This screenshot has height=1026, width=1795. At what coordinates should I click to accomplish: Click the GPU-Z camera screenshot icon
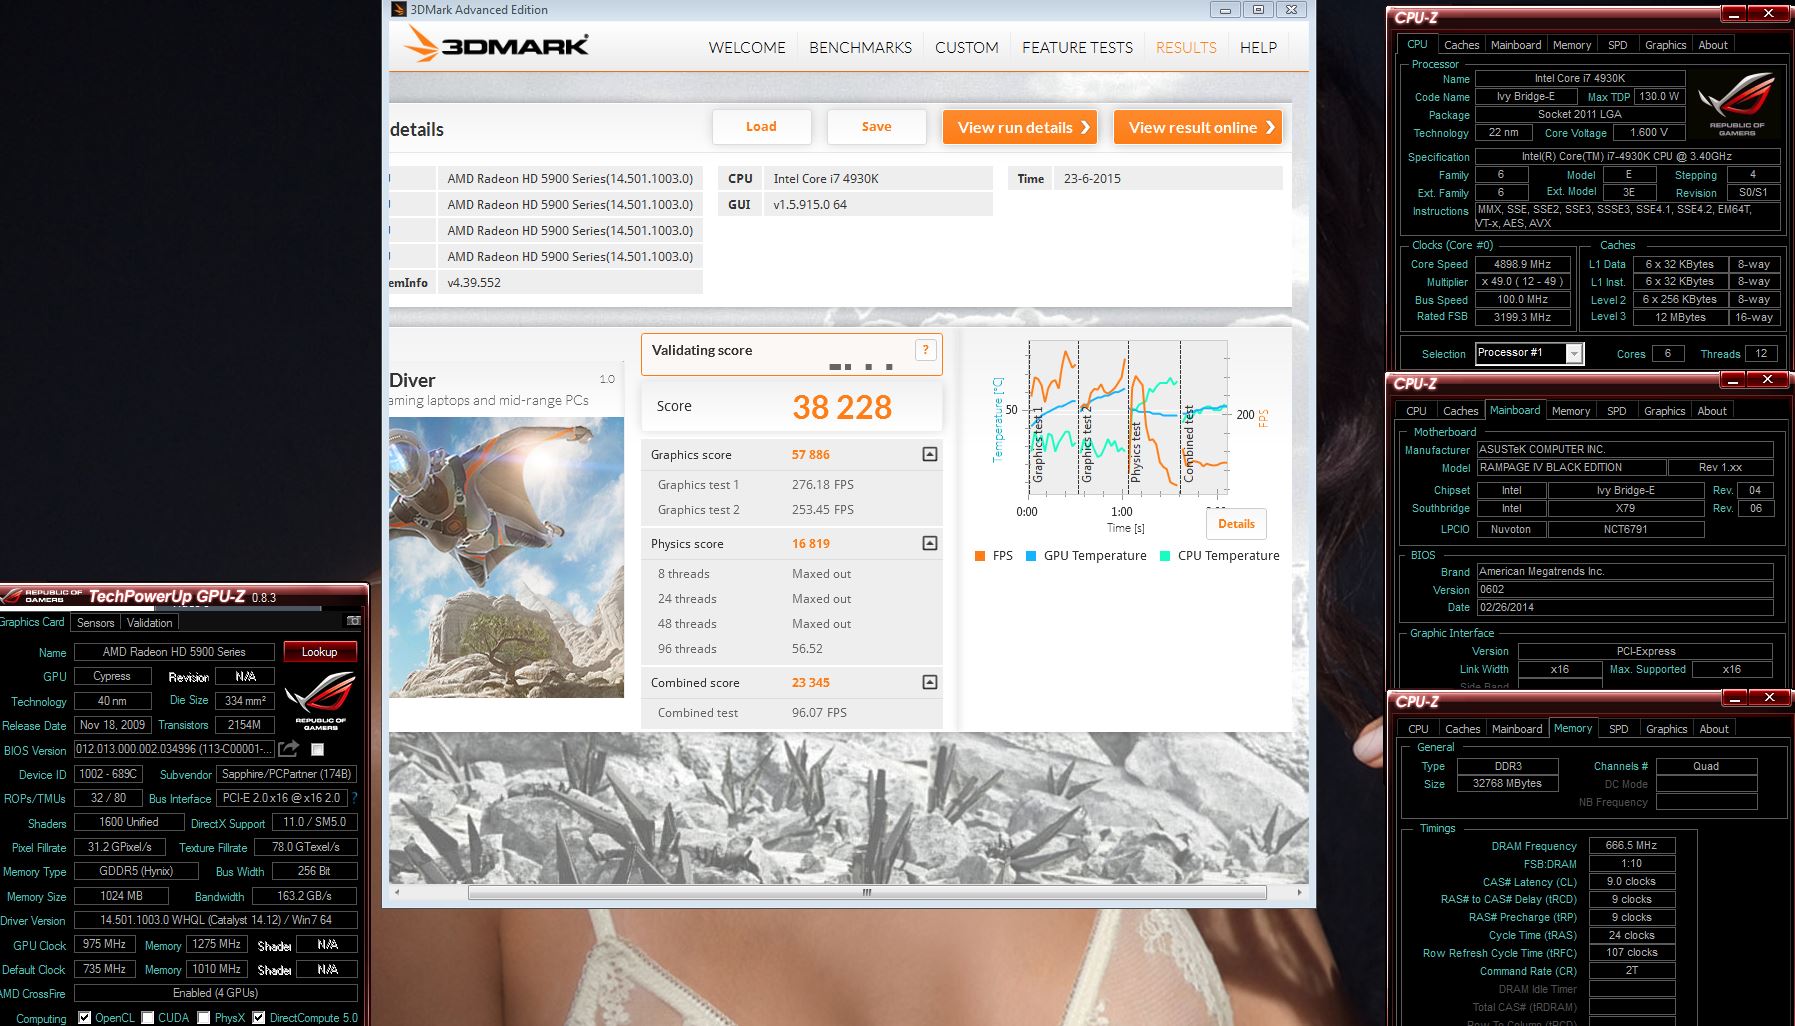pos(353,621)
